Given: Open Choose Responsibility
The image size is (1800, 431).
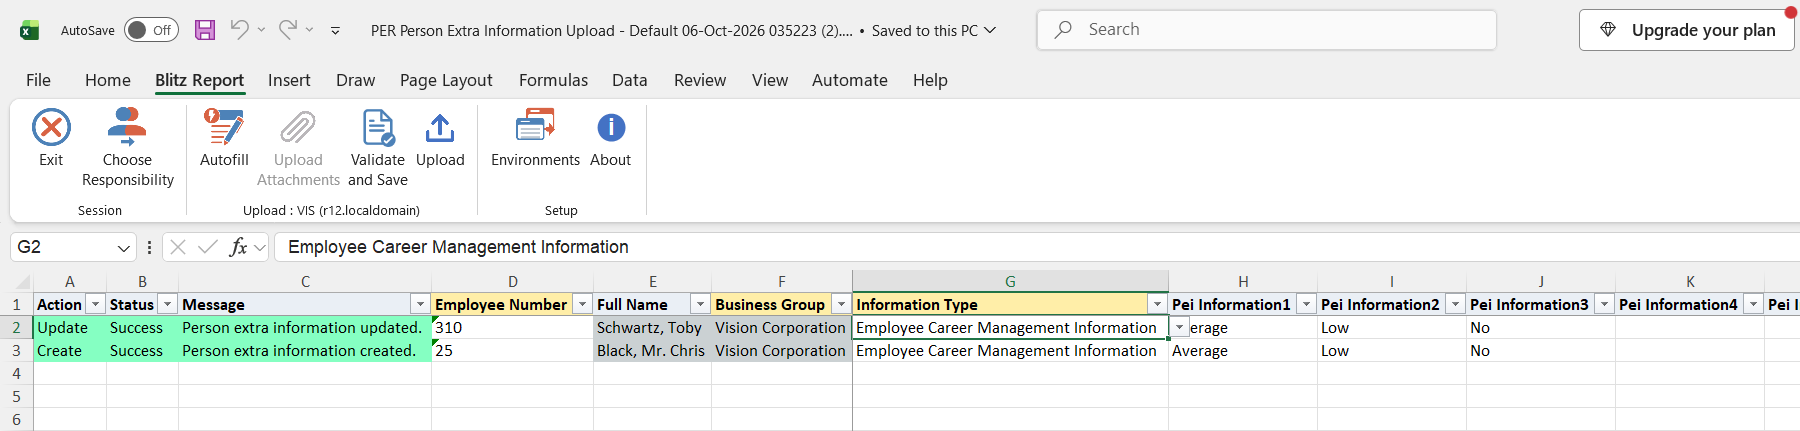Looking at the screenshot, I should 127,148.
